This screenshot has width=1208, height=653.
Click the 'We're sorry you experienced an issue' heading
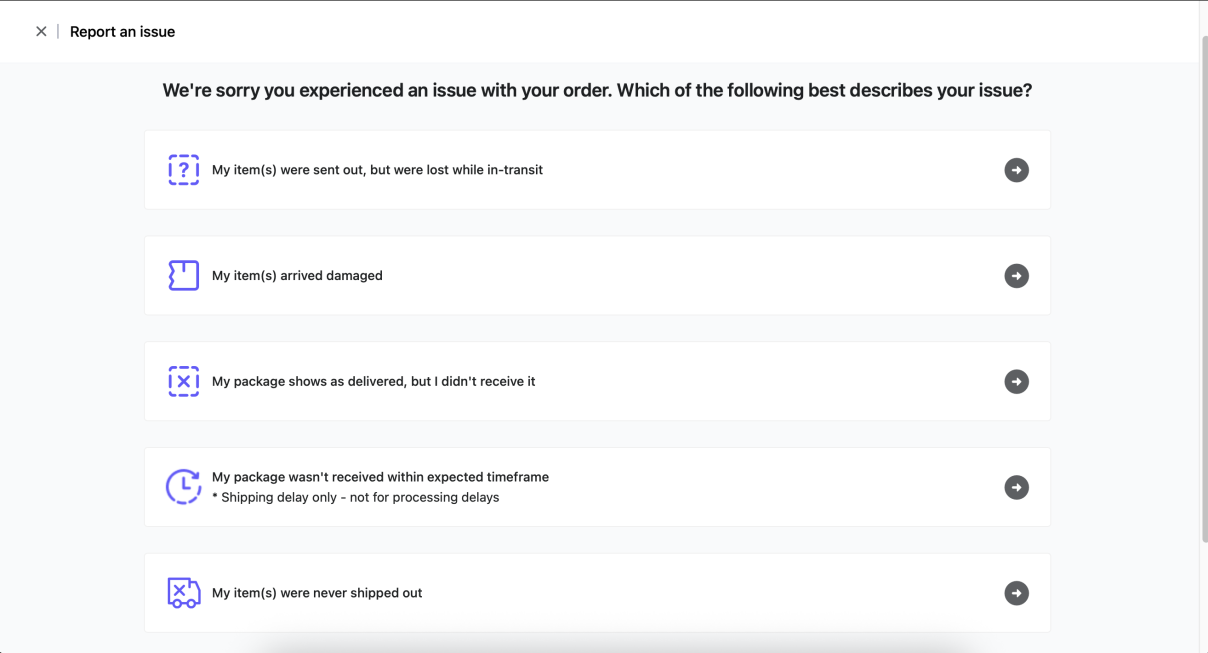point(597,91)
